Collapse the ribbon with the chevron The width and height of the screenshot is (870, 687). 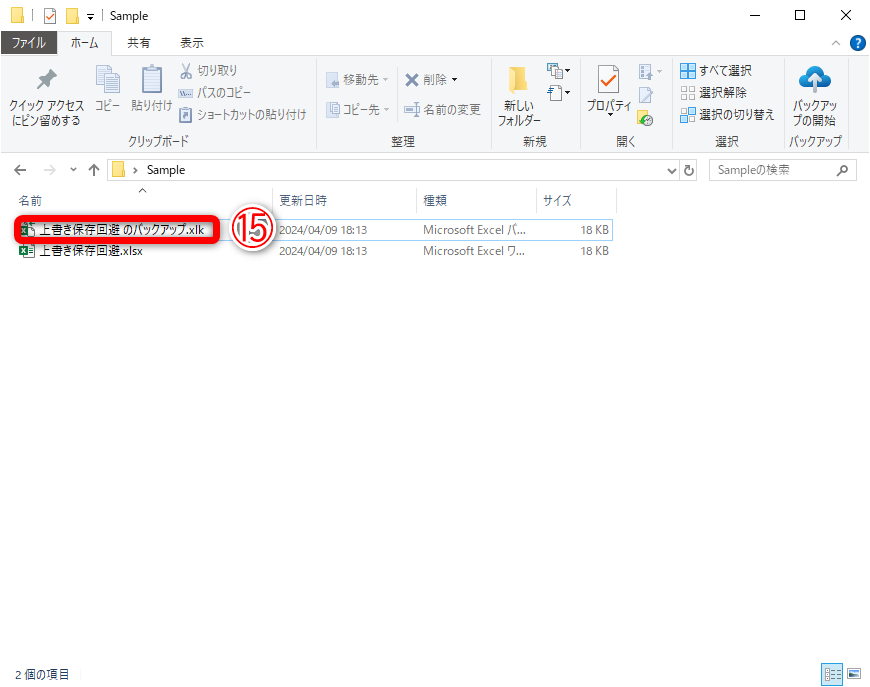point(835,42)
